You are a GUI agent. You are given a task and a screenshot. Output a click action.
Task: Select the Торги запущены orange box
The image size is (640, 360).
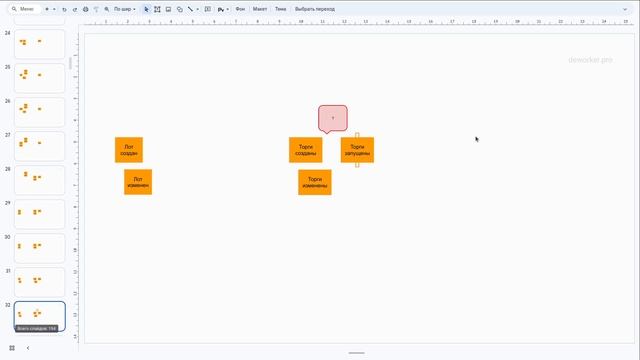[x=357, y=150]
